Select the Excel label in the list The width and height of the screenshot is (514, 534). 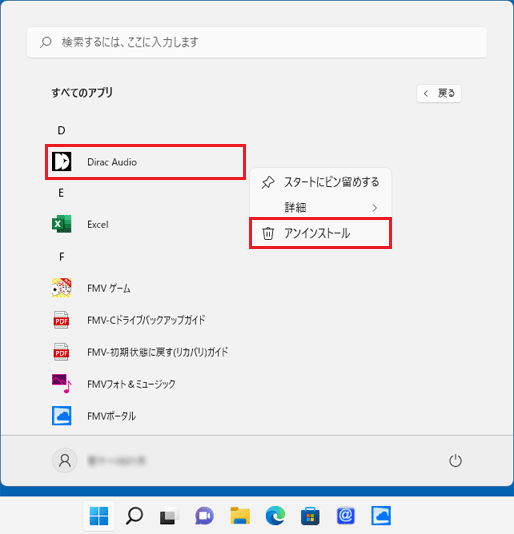click(98, 224)
